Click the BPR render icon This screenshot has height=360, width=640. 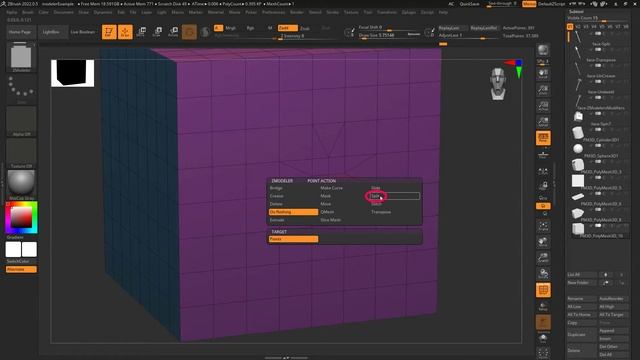[x=543, y=50]
